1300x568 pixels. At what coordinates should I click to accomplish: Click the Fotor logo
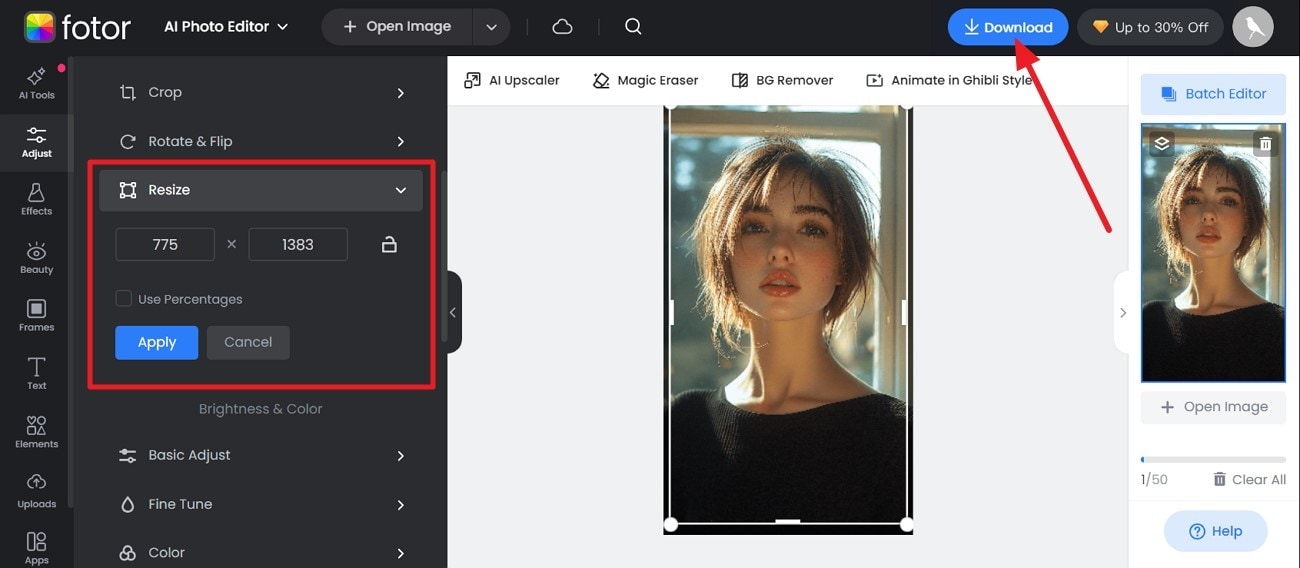[77, 27]
